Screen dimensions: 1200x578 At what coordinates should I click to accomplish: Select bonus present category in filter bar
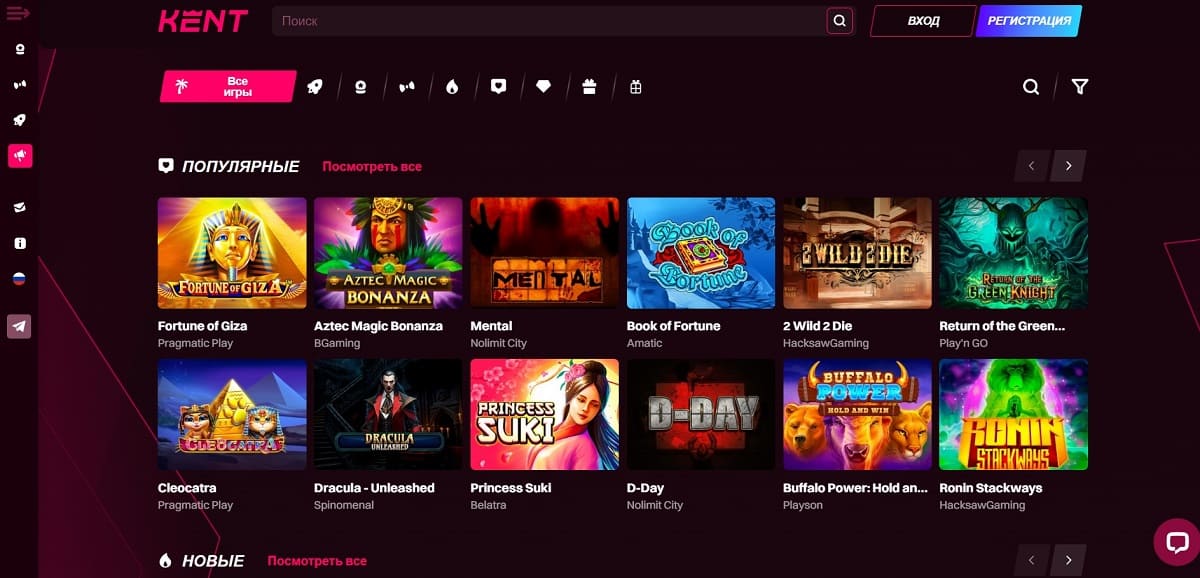[635, 87]
